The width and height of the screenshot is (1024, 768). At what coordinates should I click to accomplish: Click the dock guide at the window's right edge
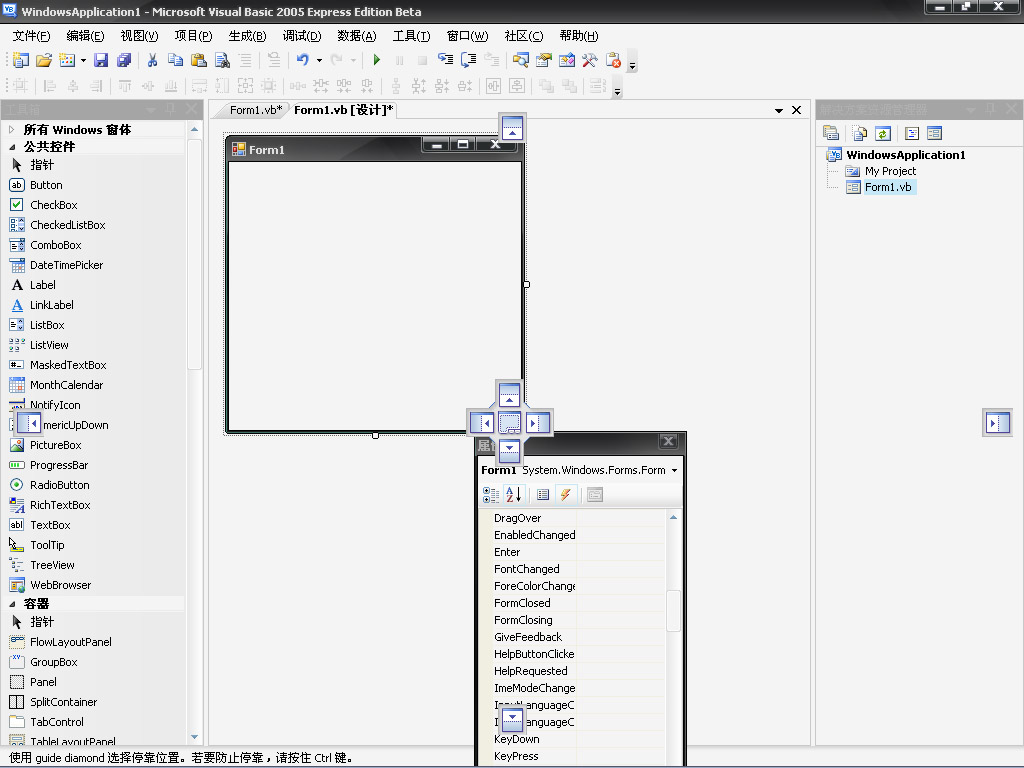click(997, 423)
